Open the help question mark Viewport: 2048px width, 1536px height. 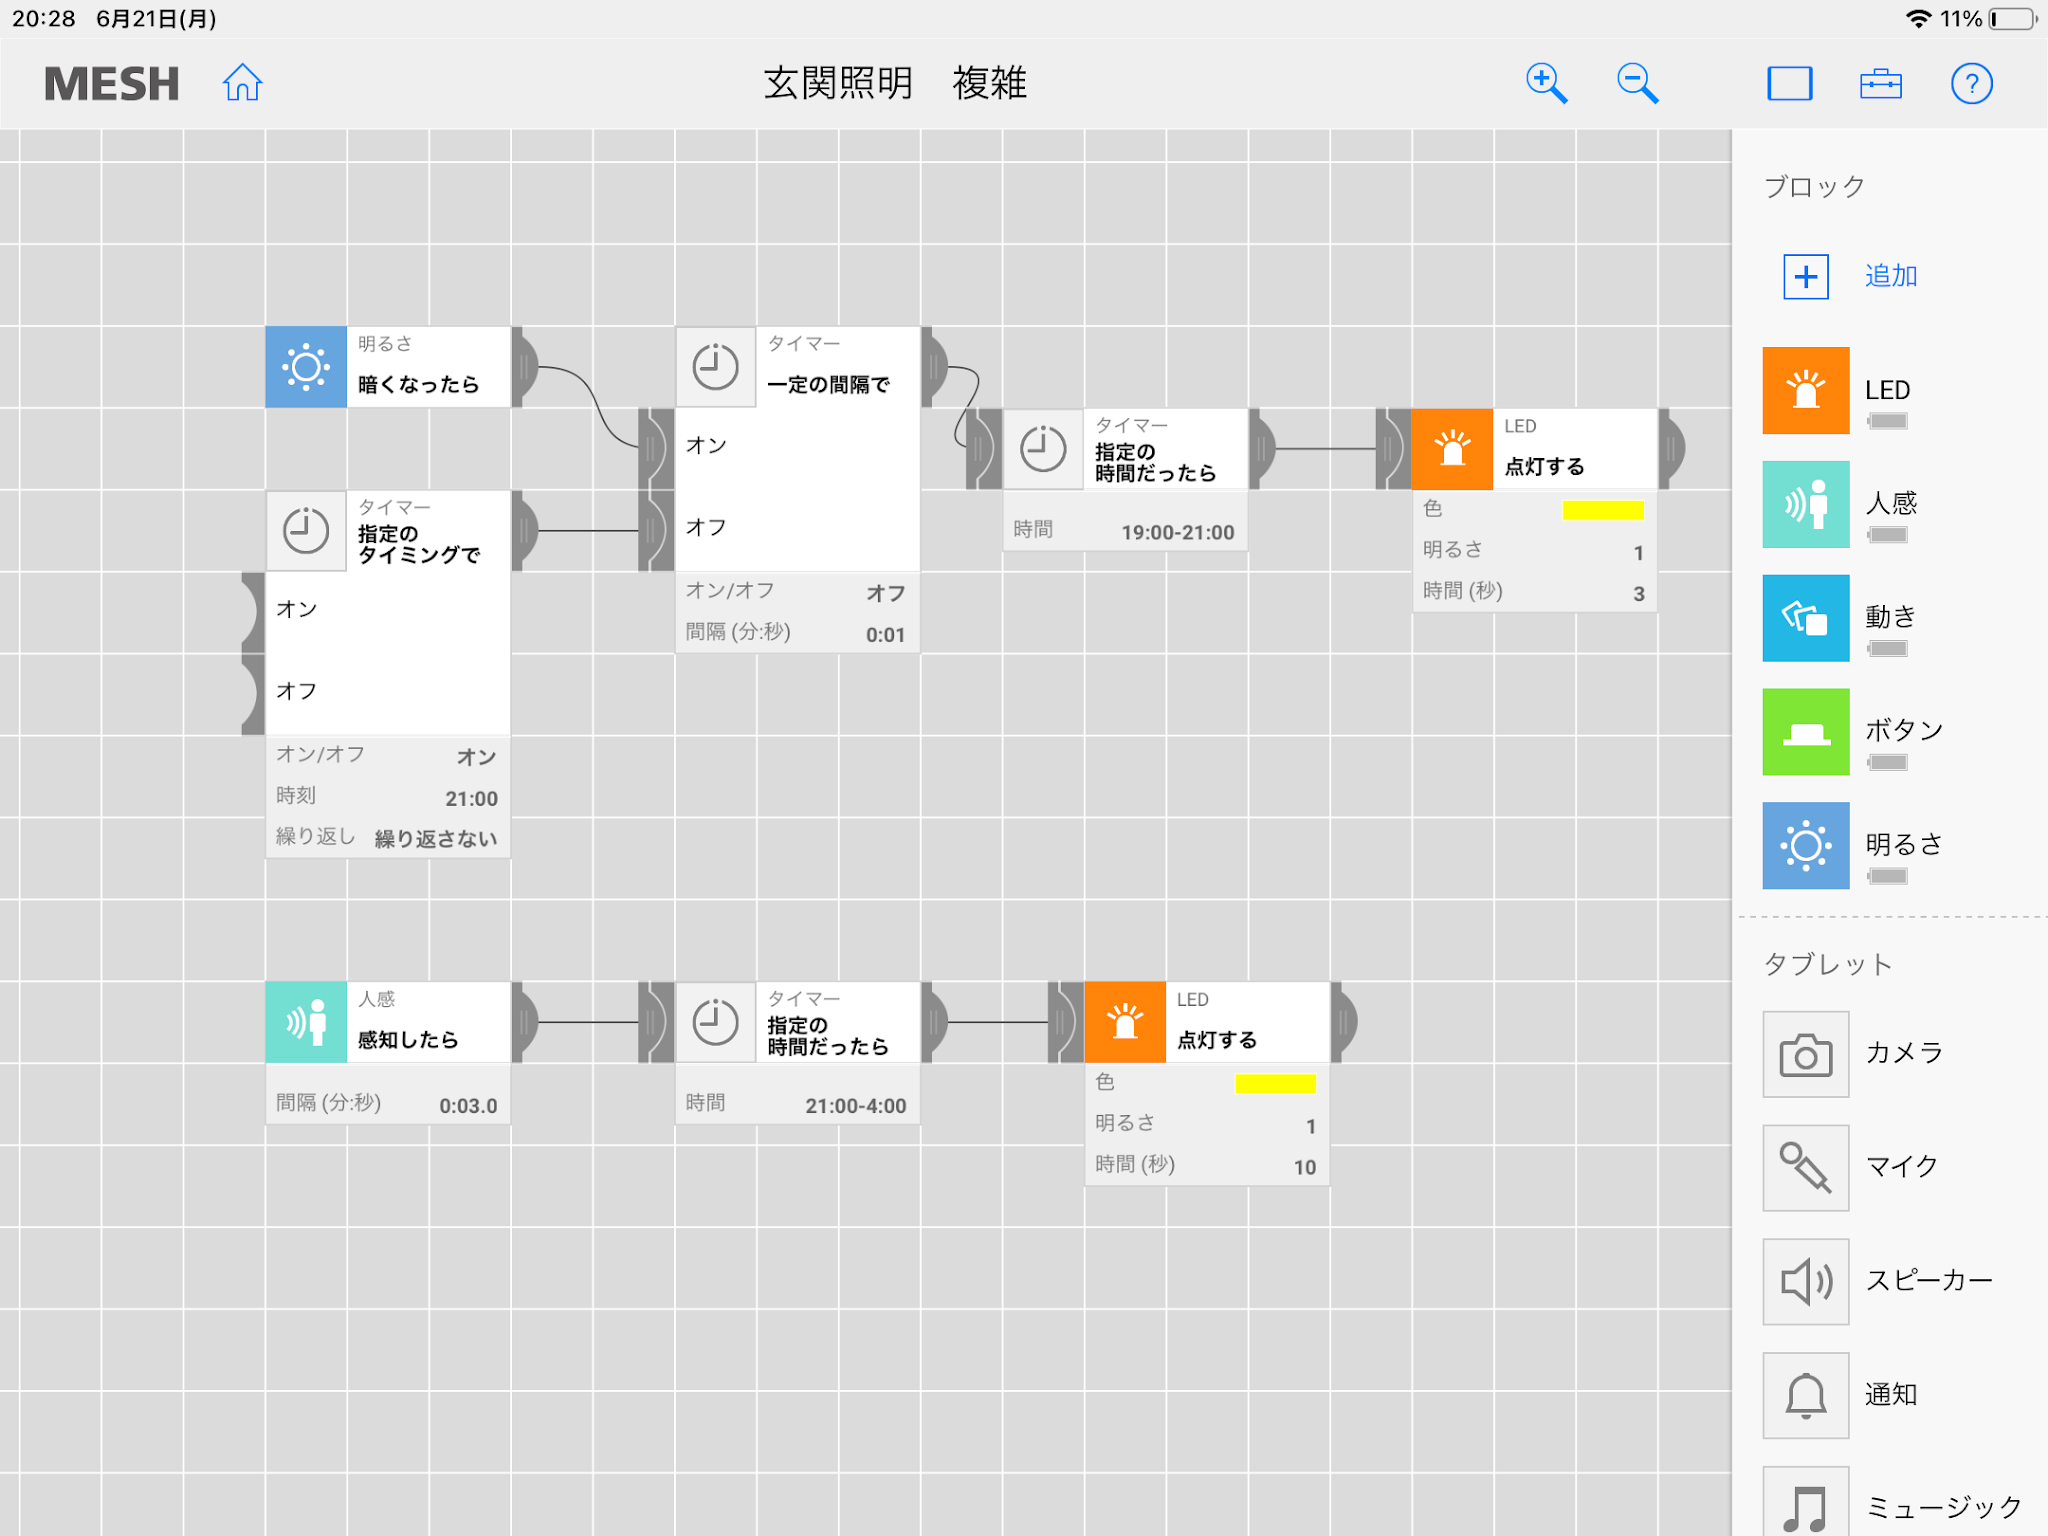1971,84
